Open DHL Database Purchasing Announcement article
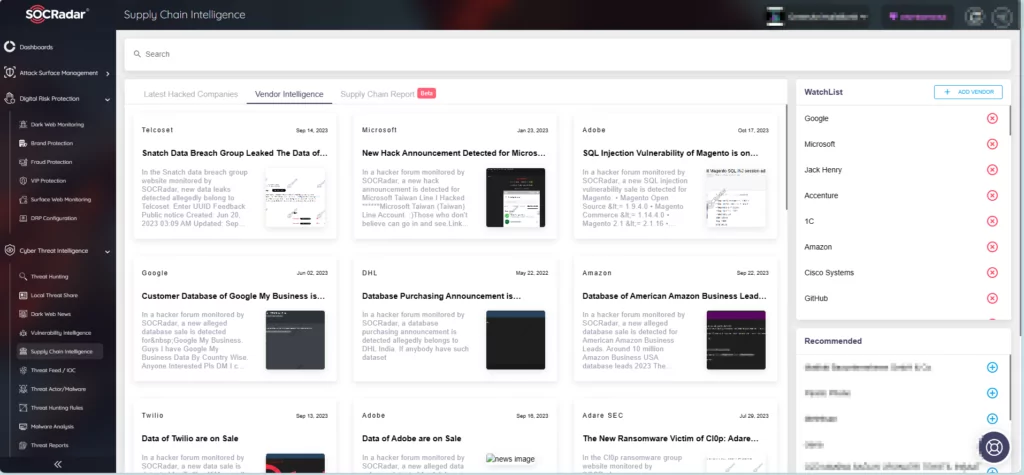Image resolution: width=1024 pixels, height=475 pixels. pos(441,296)
